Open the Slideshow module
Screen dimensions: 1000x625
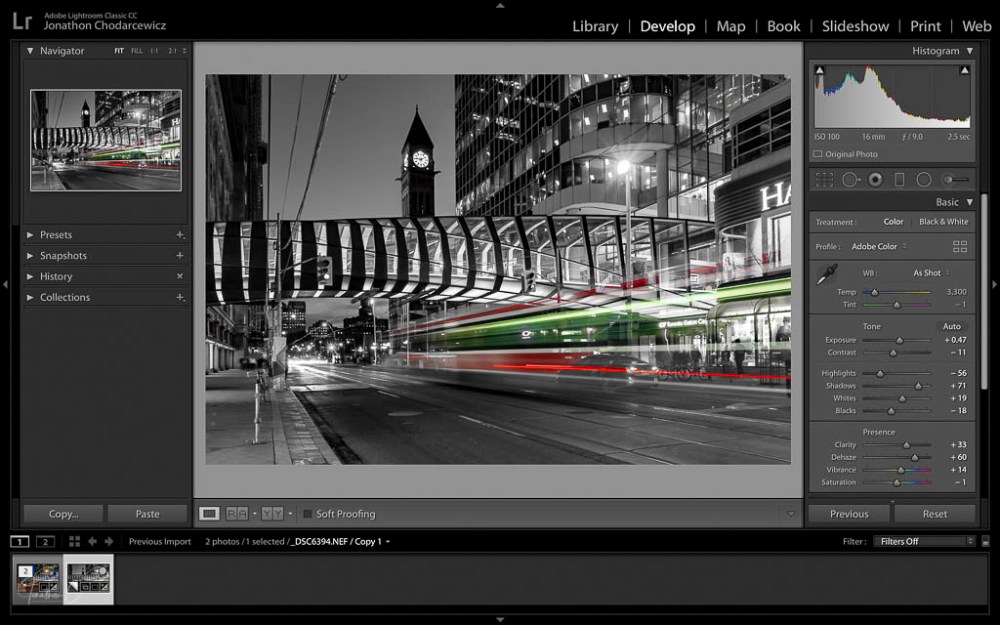[855, 26]
